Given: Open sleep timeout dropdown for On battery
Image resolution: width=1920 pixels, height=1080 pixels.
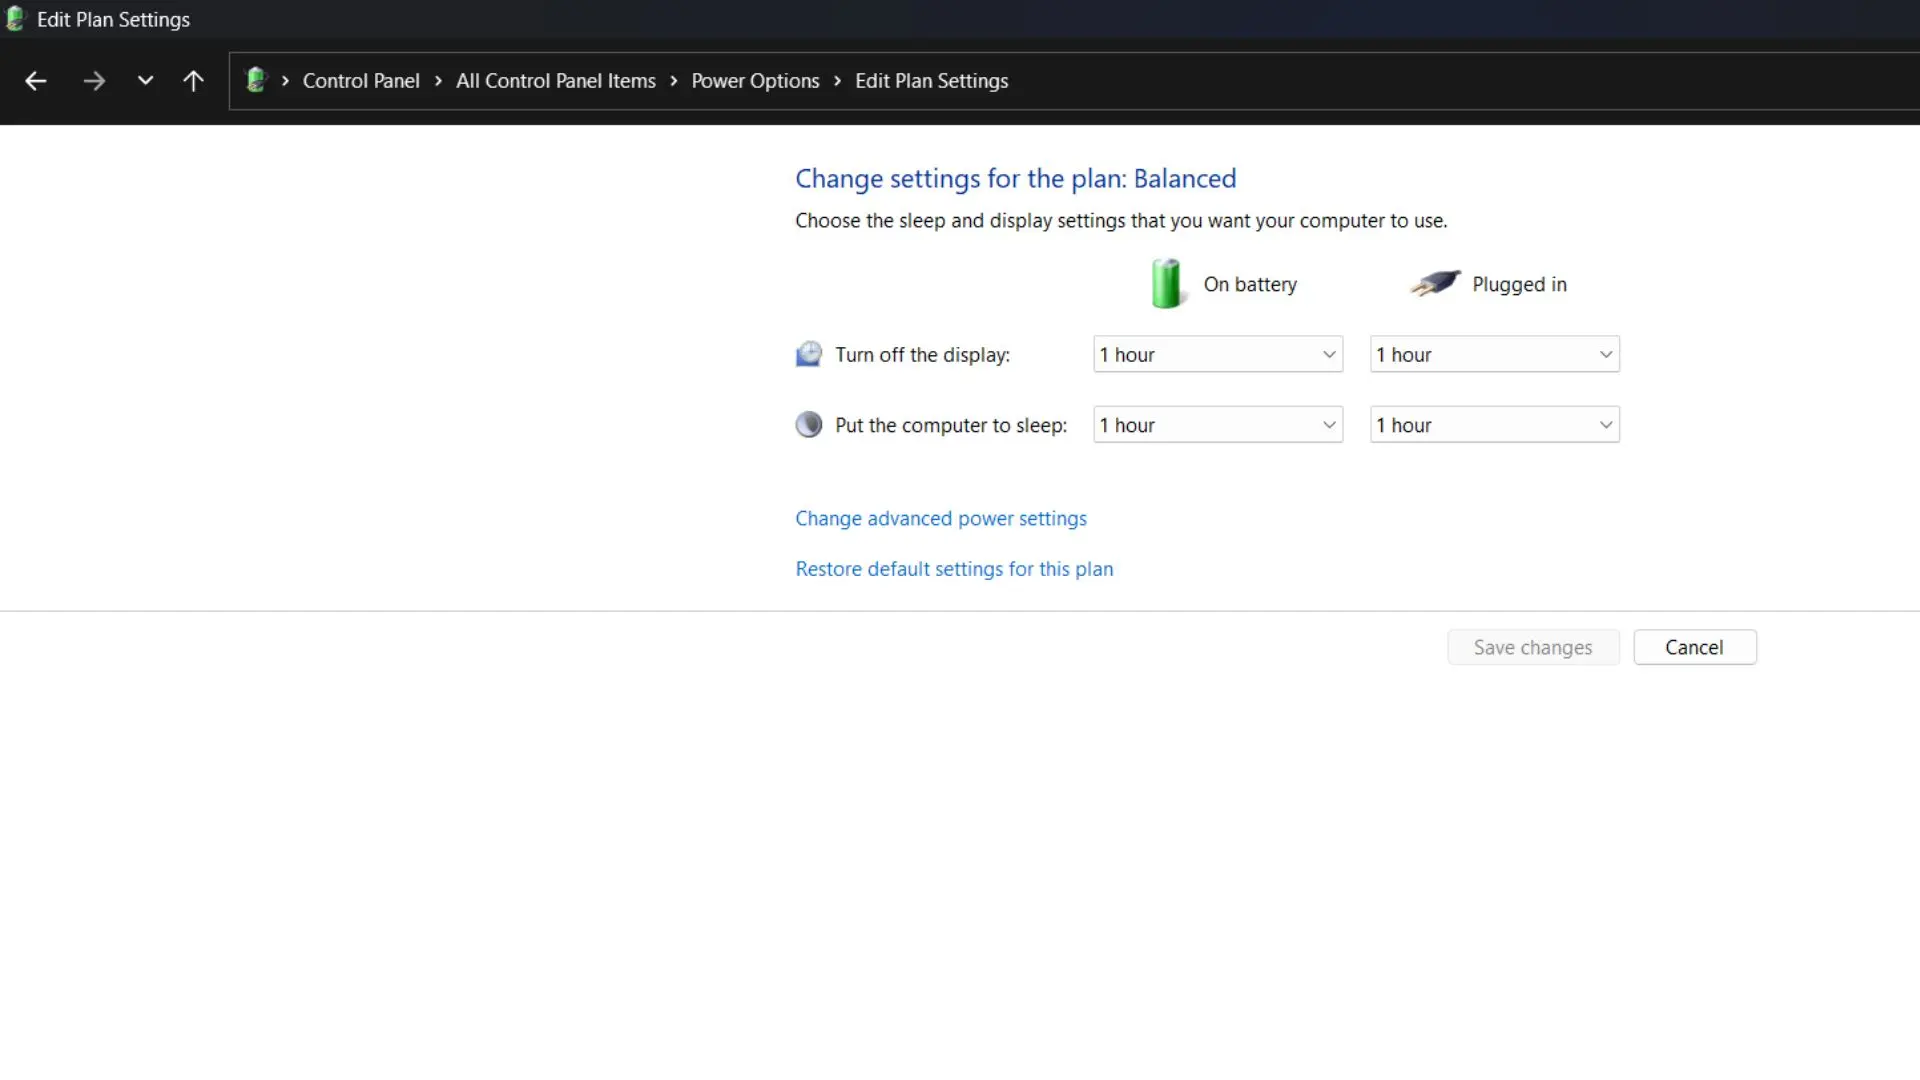Looking at the screenshot, I should 1217,425.
